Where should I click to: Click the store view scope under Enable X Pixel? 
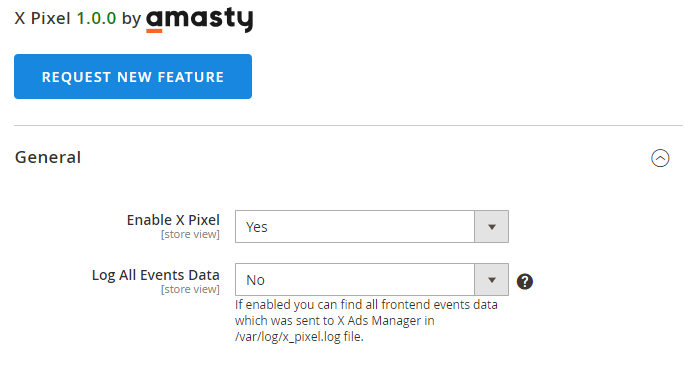[x=190, y=234]
